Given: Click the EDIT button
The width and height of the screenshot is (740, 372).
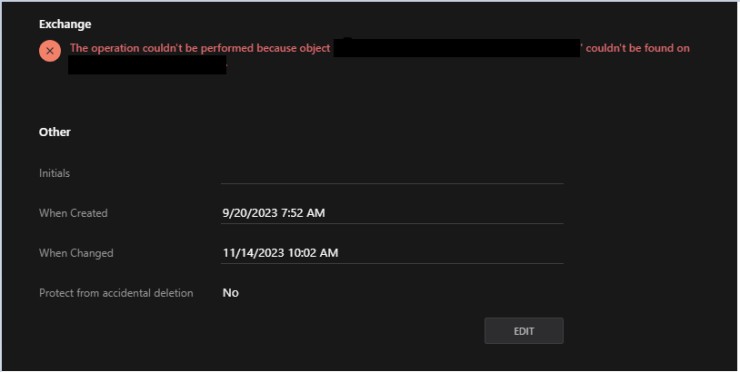Looking at the screenshot, I should tap(524, 331).
